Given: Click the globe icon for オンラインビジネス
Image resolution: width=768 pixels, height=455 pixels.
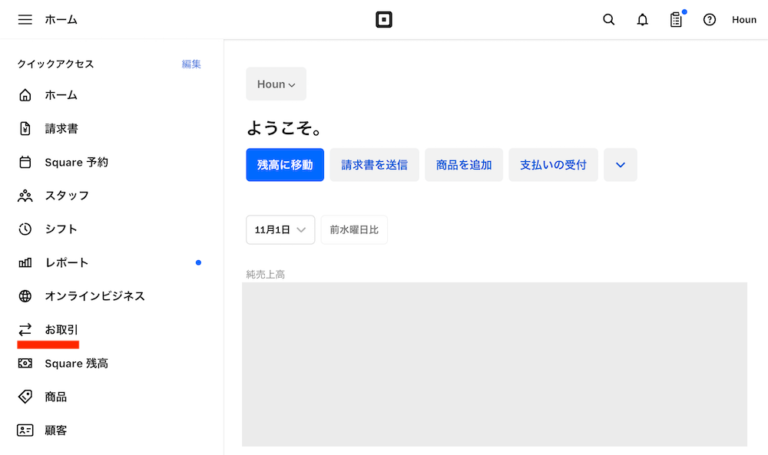Looking at the screenshot, I should coord(25,296).
